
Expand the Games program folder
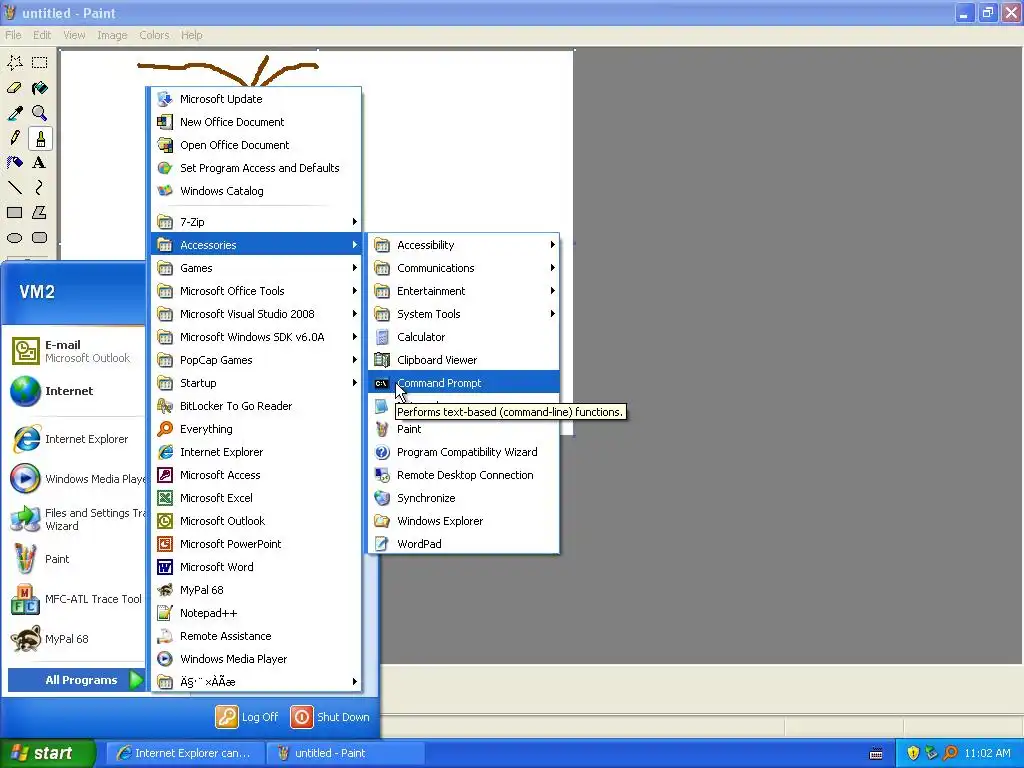[257, 268]
